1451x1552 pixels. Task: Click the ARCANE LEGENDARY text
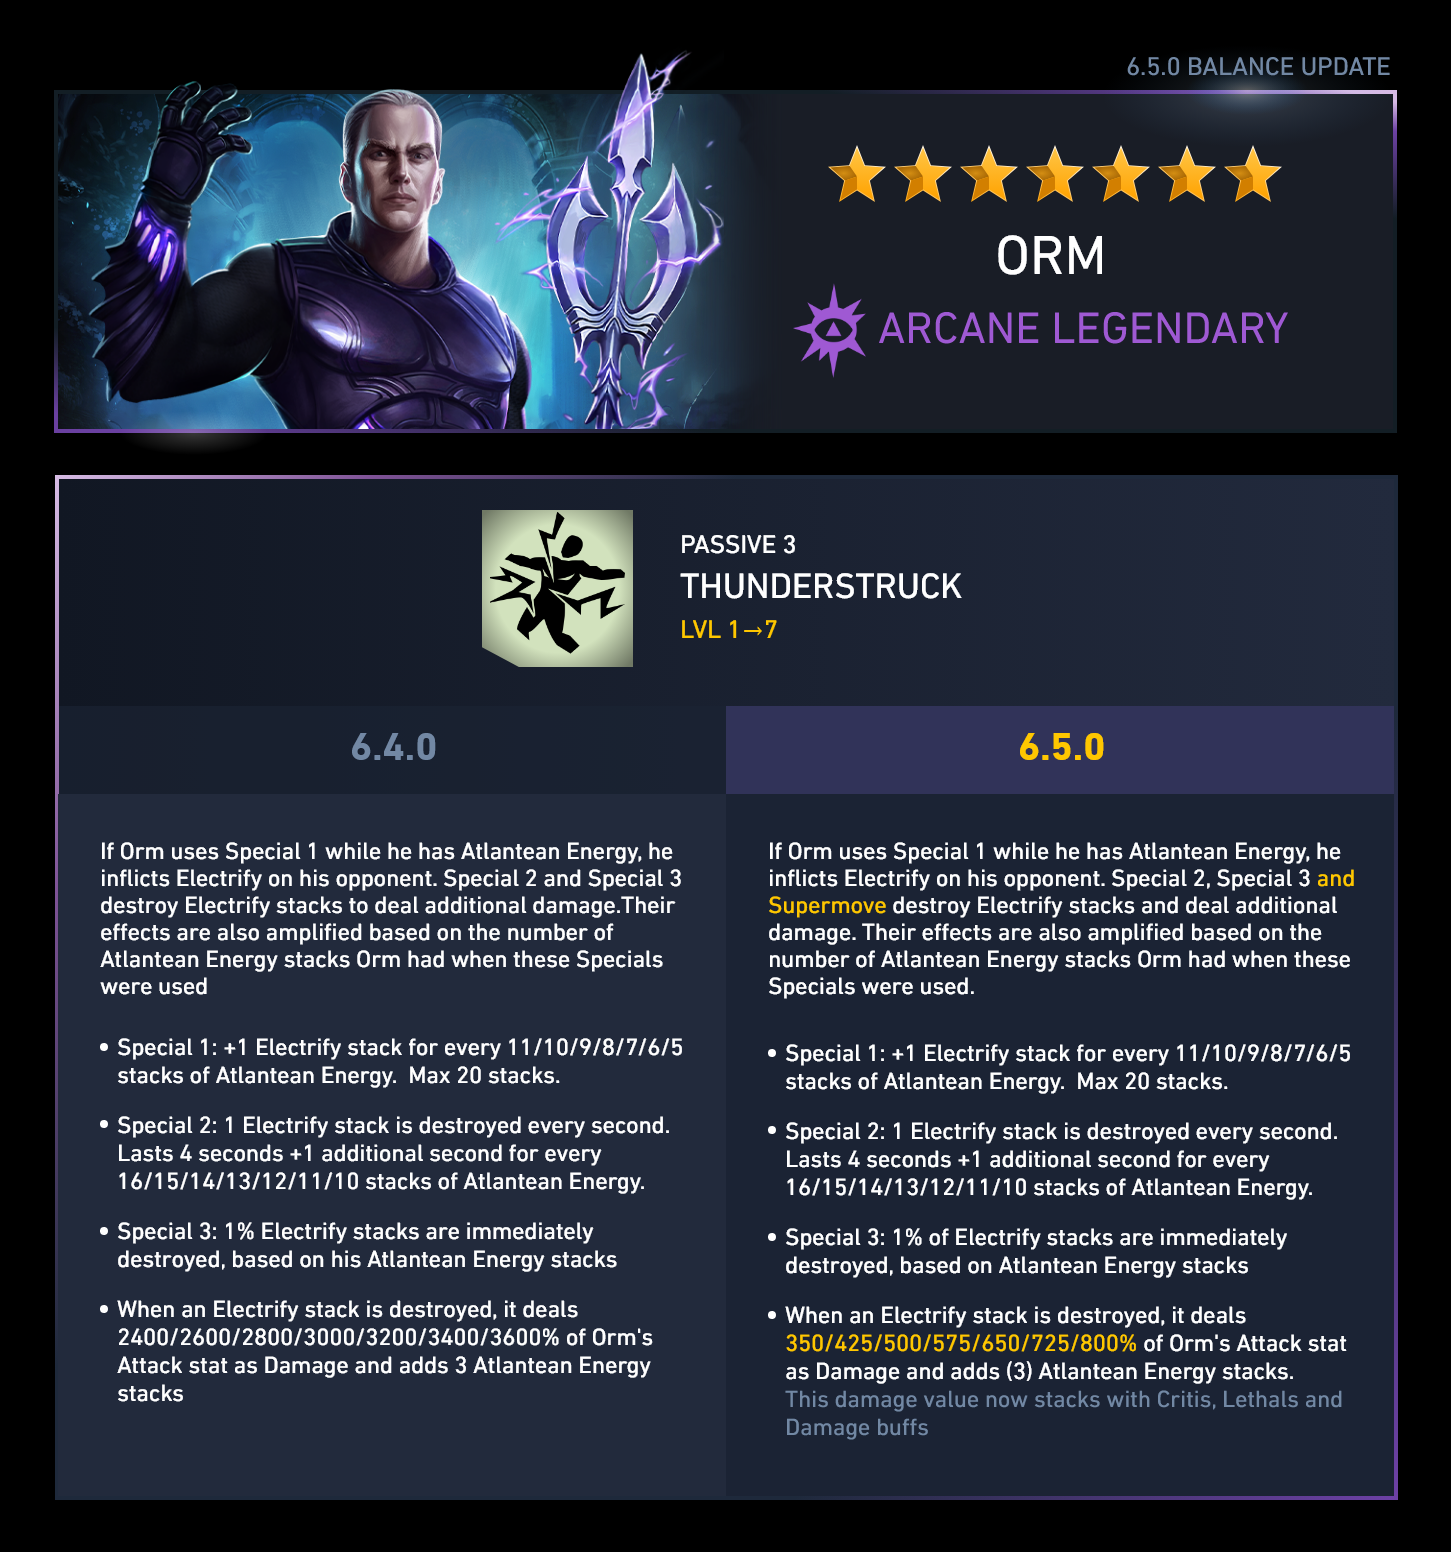1083,329
